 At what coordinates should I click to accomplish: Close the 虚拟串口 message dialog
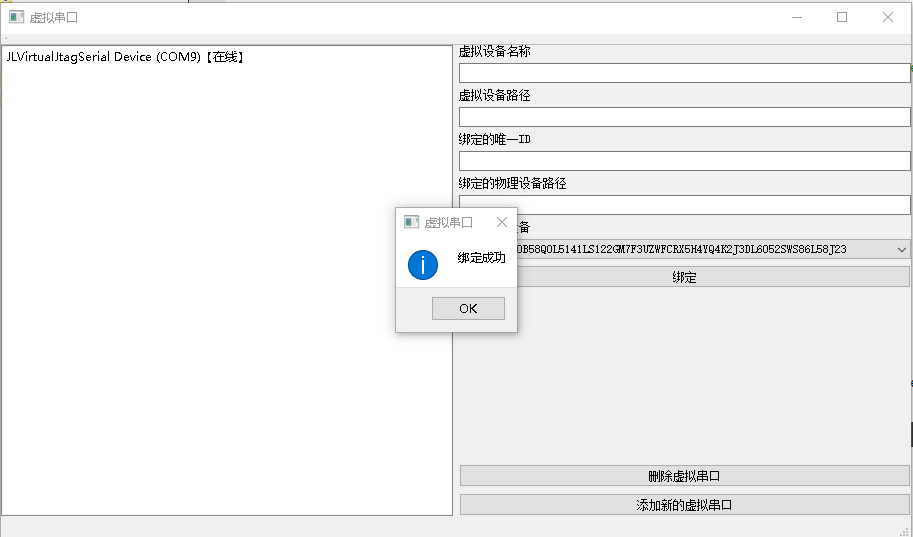pyautogui.click(x=502, y=222)
